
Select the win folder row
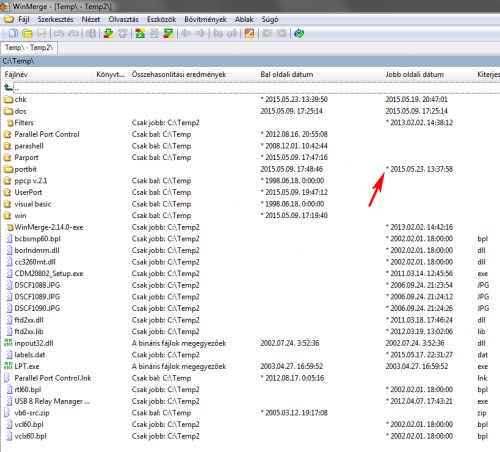coord(250,215)
